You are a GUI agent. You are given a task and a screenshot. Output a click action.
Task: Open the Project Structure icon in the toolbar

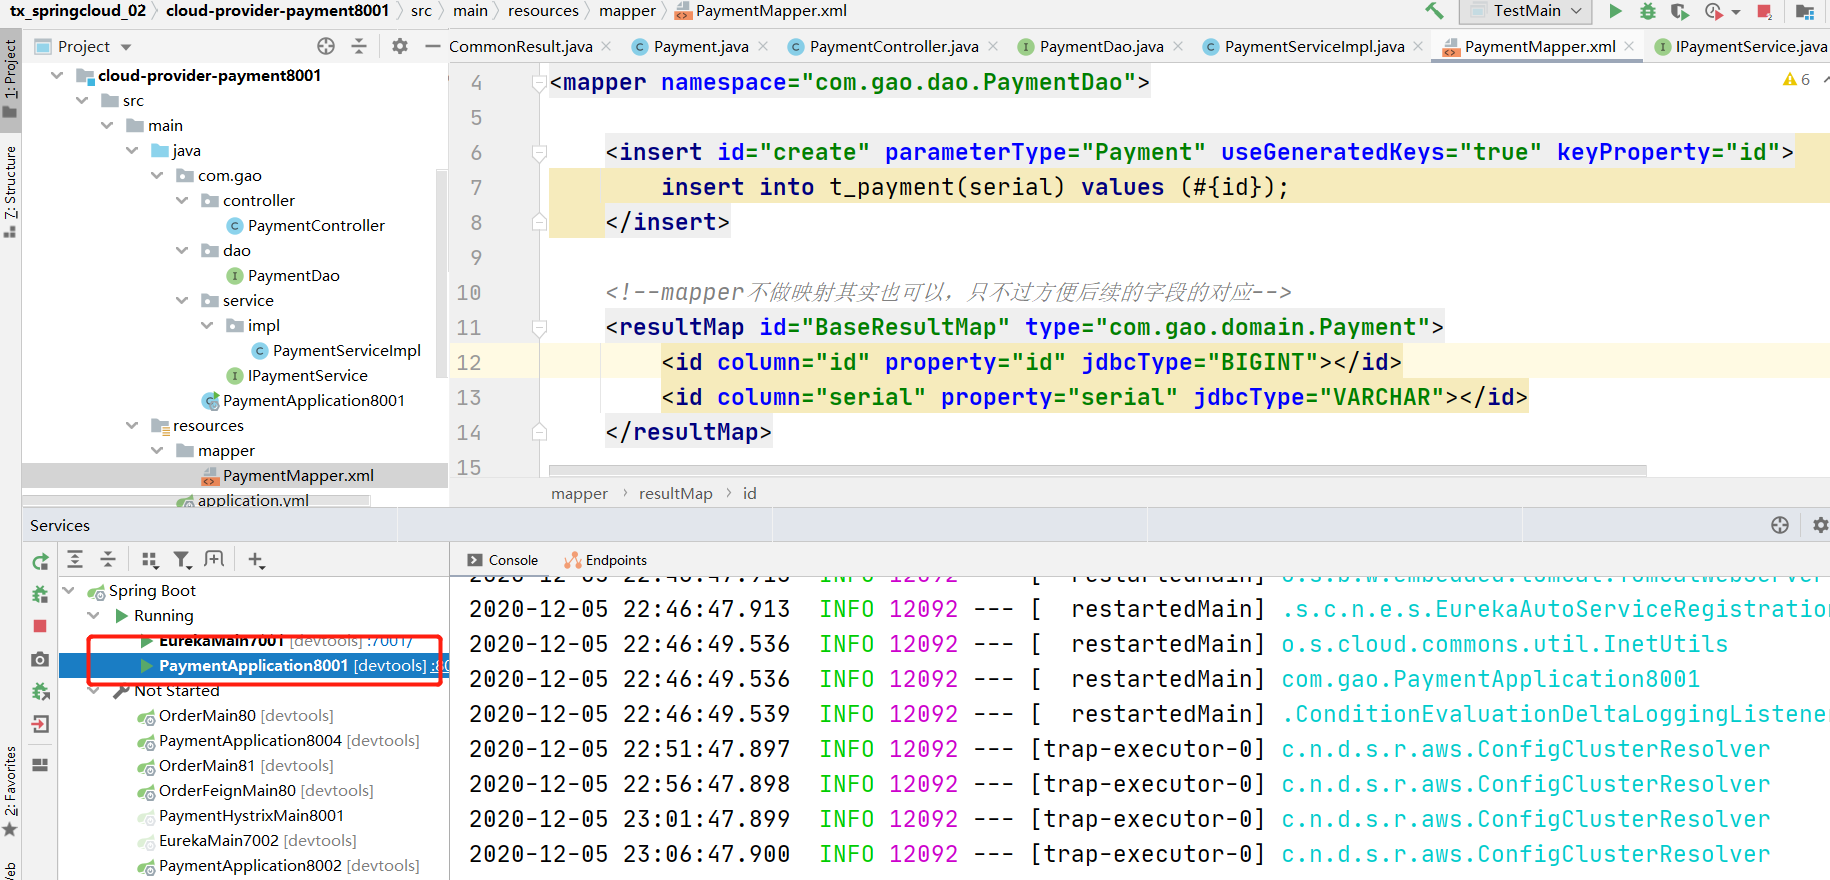[x=1805, y=12]
